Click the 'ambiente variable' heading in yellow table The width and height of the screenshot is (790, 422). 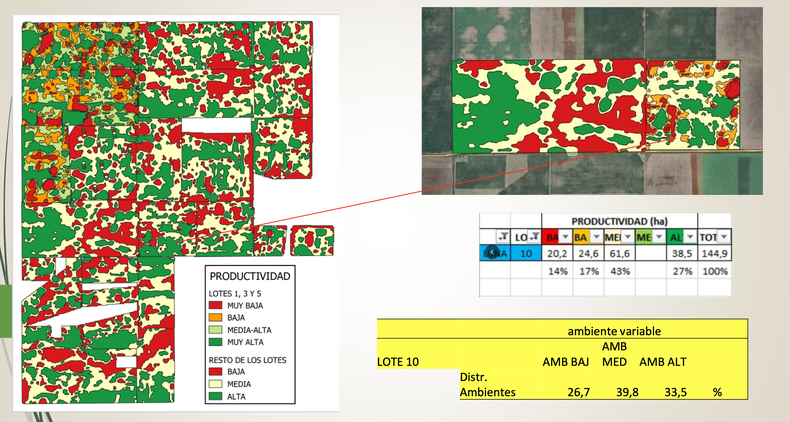[x=614, y=331]
